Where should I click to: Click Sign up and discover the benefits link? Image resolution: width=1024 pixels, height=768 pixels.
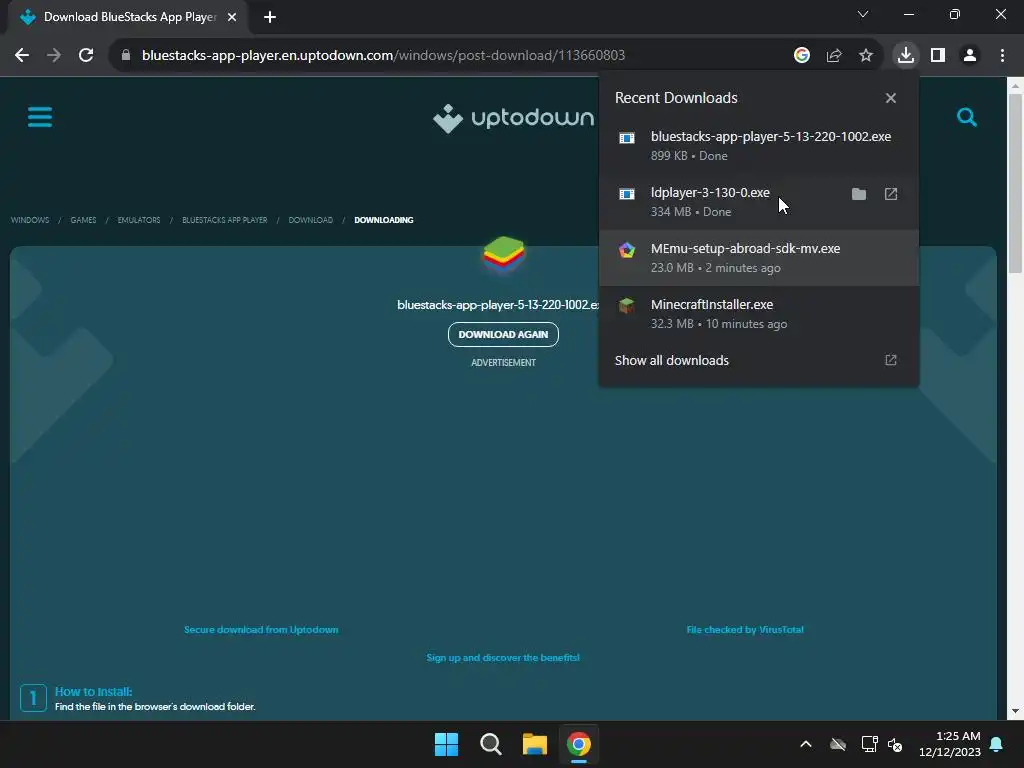[x=503, y=658]
